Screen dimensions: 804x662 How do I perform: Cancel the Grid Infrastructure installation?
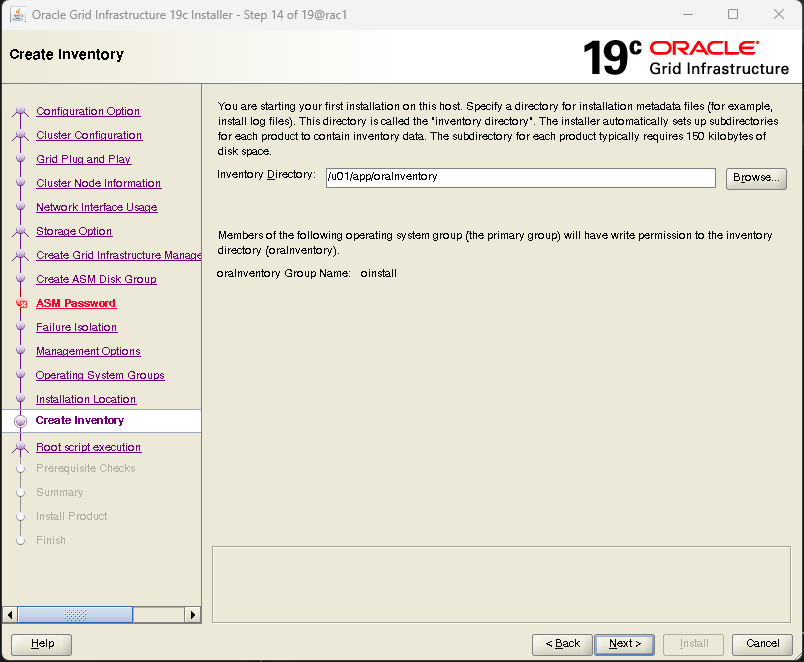(762, 644)
